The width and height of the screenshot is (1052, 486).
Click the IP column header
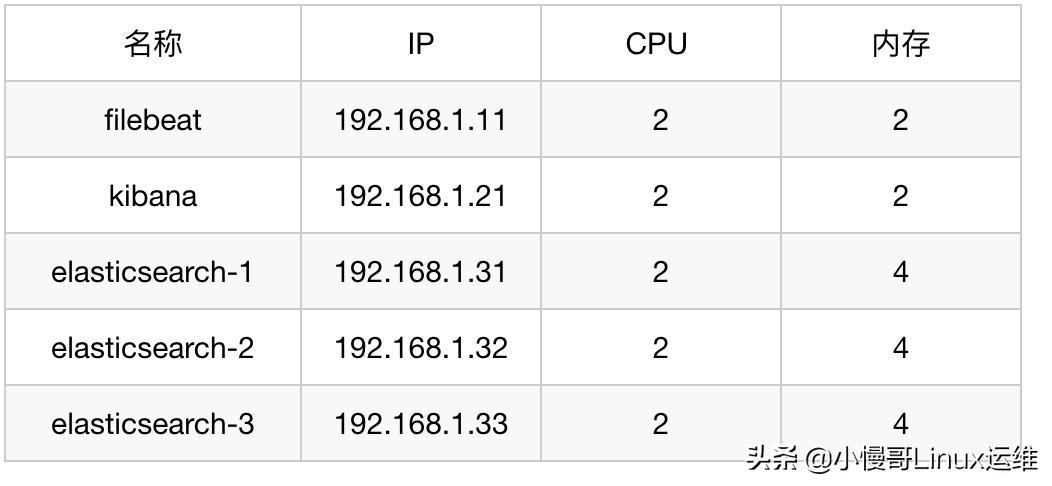pos(421,44)
